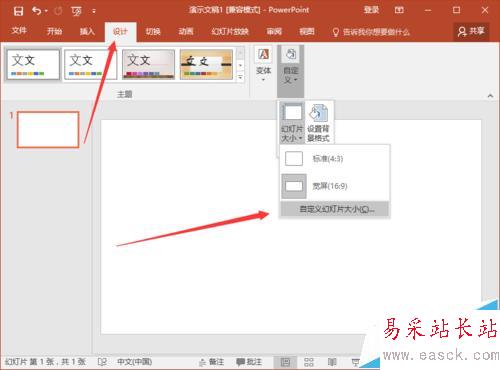Switch to the 开始 tab

tap(54, 32)
